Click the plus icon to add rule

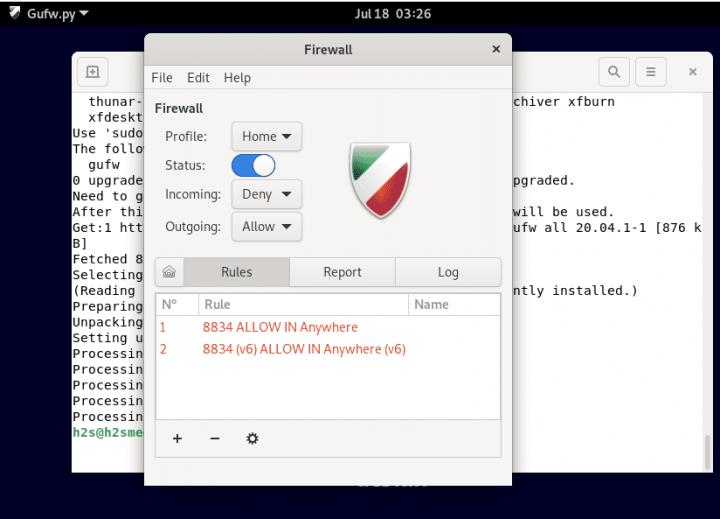(x=177, y=438)
